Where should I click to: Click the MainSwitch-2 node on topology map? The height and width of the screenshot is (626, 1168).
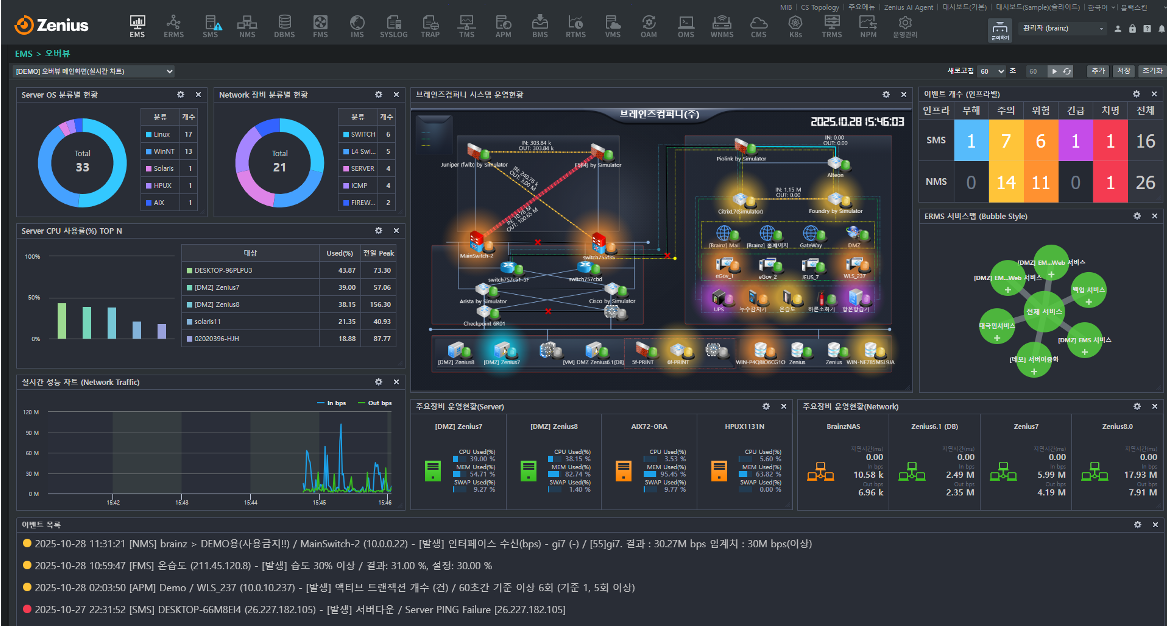point(473,243)
